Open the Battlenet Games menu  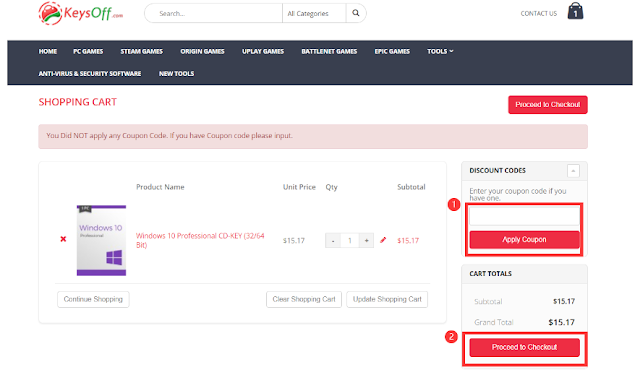[329, 51]
